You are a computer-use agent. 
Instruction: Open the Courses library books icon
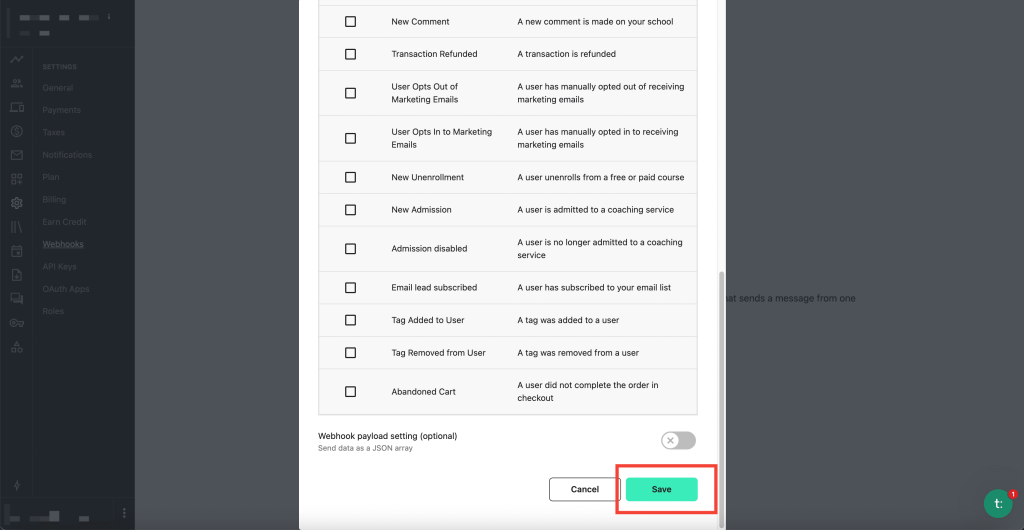[17, 227]
